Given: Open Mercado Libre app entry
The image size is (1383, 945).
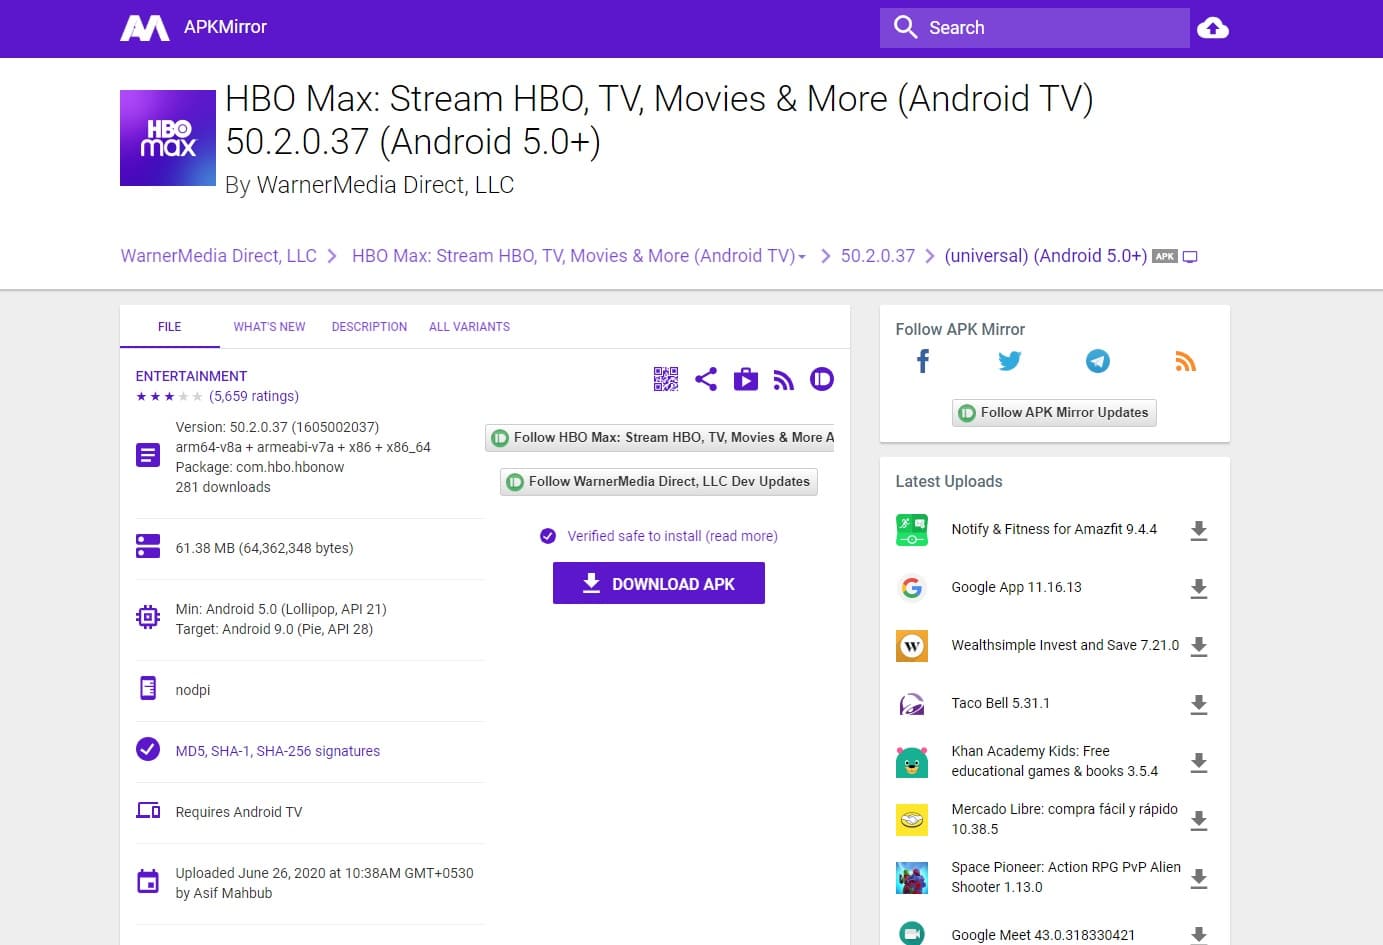Looking at the screenshot, I should [1064, 819].
